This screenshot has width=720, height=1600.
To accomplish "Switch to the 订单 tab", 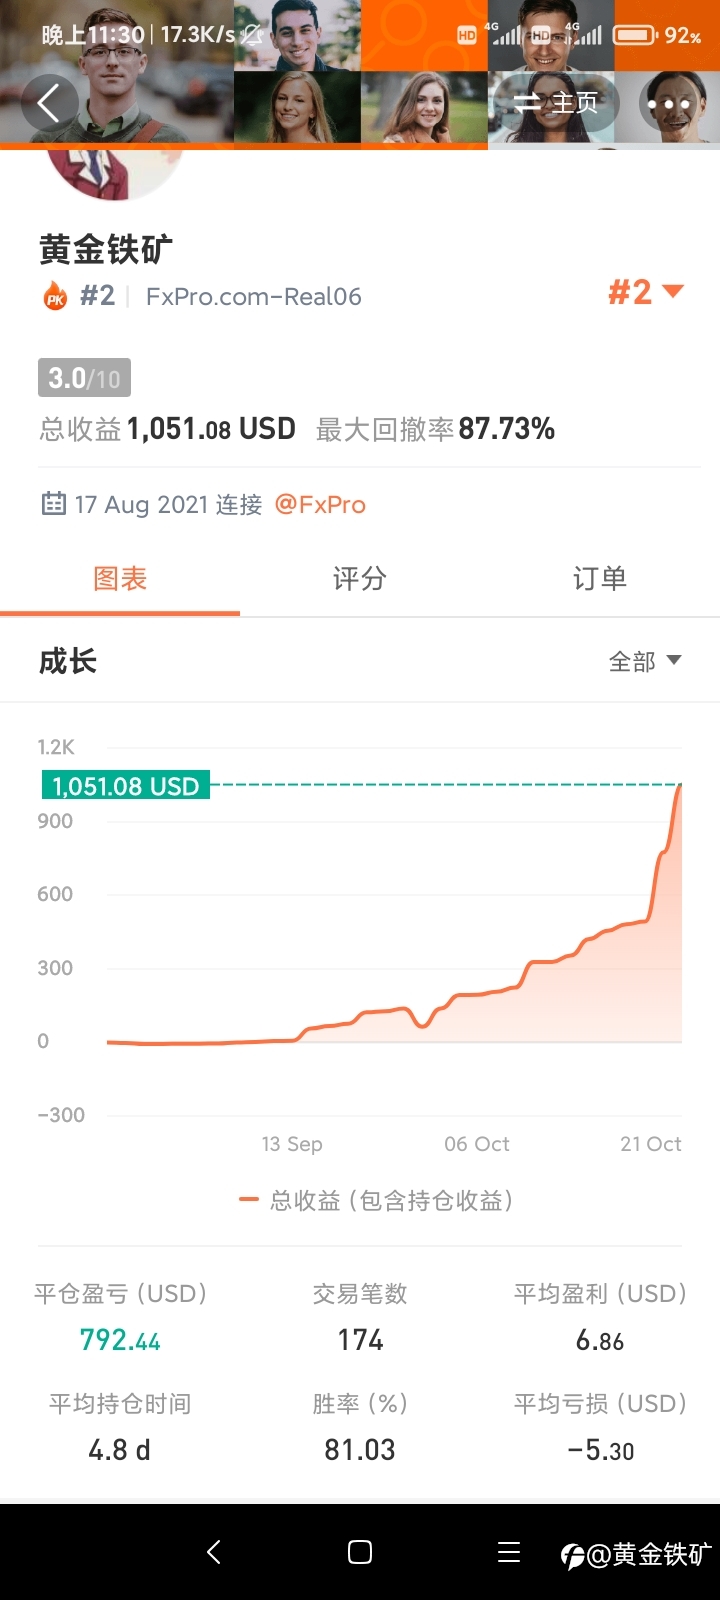I will 600,578.
